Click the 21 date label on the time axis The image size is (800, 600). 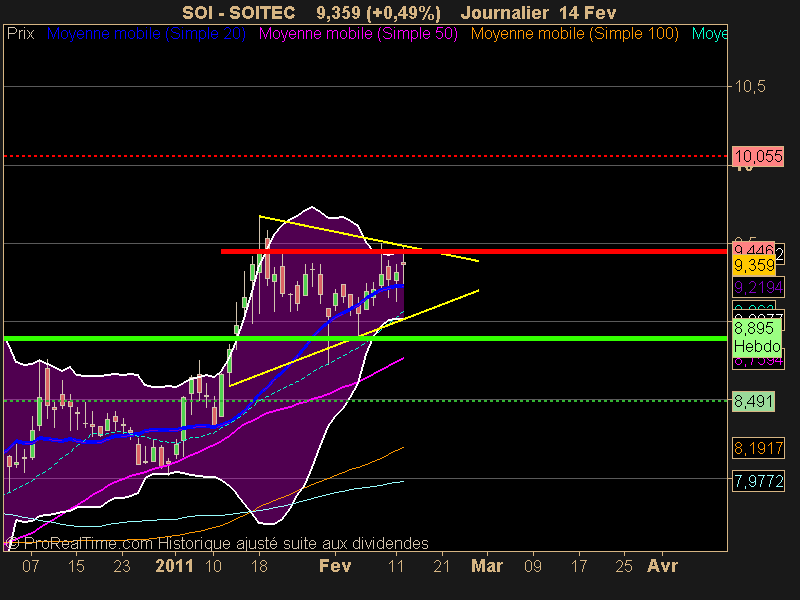tap(442, 566)
